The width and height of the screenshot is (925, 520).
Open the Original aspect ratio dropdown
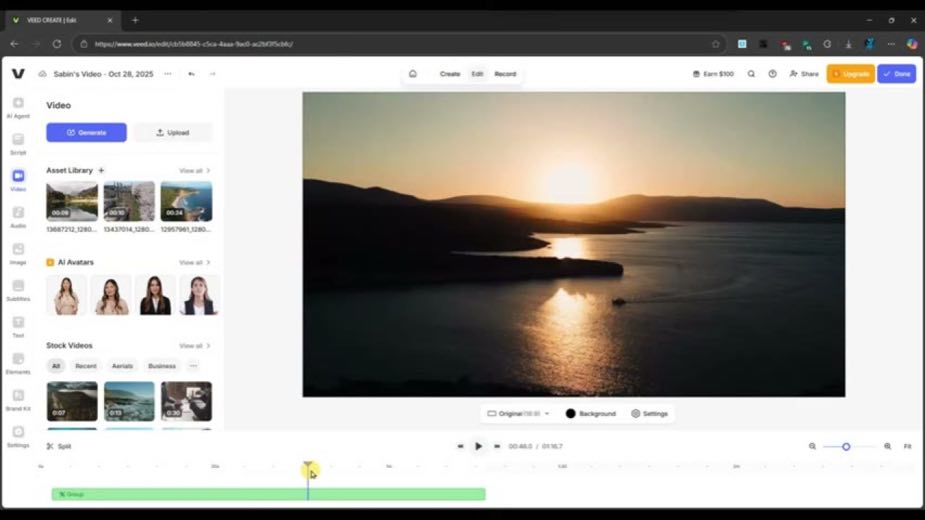[x=518, y=414]
